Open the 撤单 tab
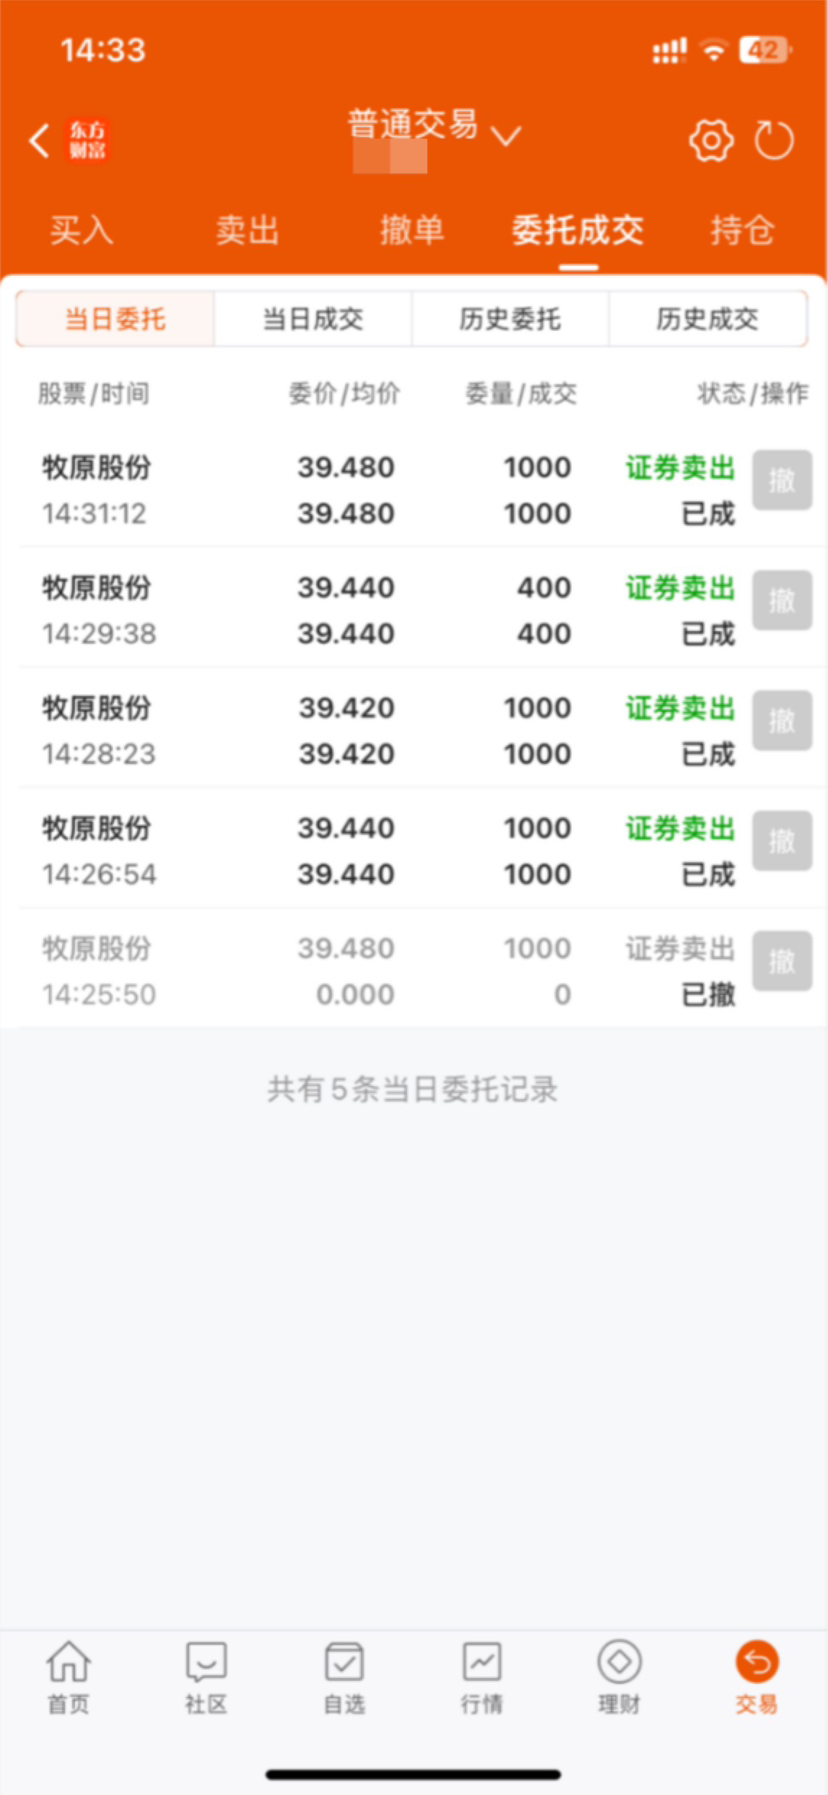The height and width of the screenshot is (1795, 828). click(412, 231)
